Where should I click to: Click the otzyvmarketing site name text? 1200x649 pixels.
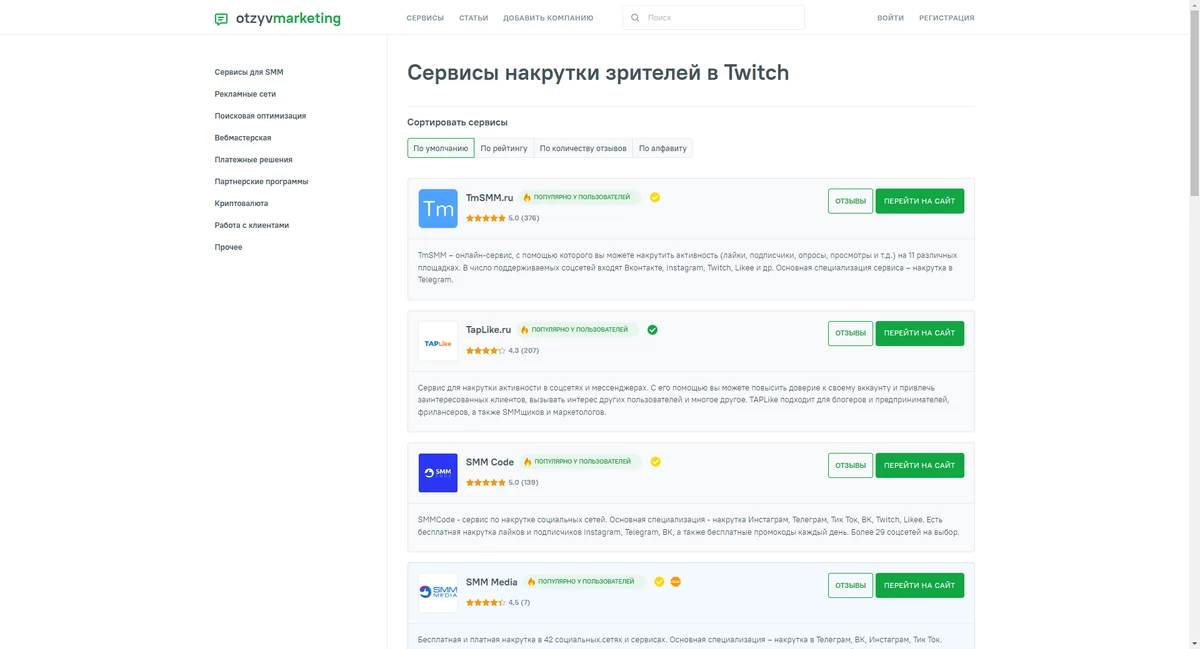[x=288, y=18]
